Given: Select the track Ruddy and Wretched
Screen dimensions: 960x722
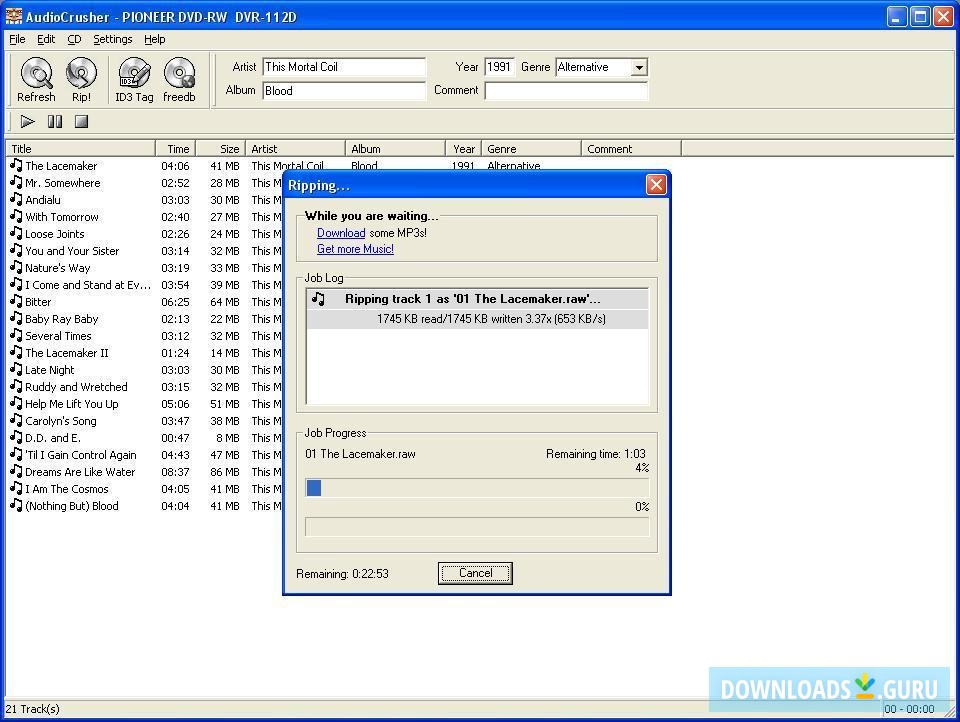Looking at the screenshot, I should [x=77, y=387].
